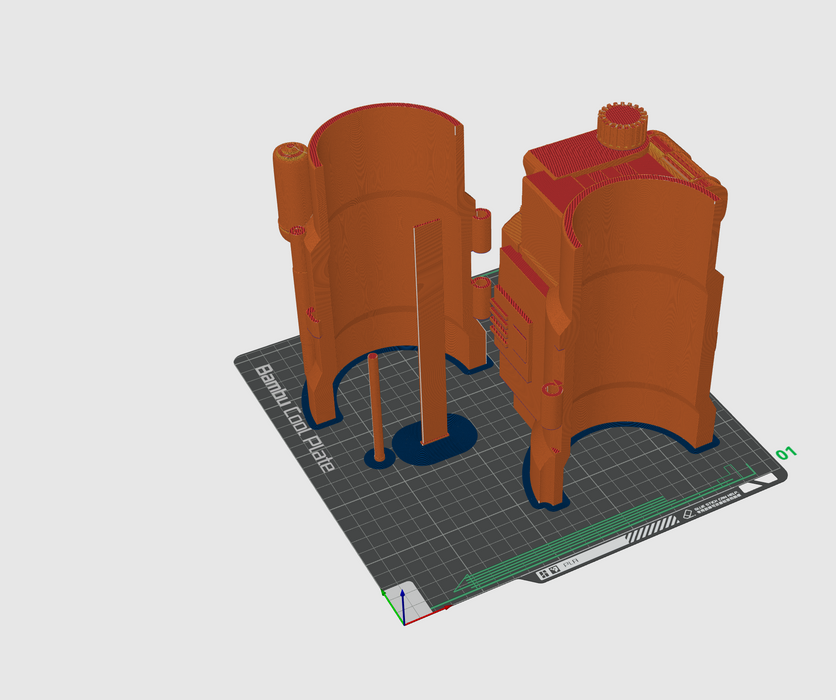Click the gear-shaped knob atop the right model
836x700 pixels.
pos(621,125)
